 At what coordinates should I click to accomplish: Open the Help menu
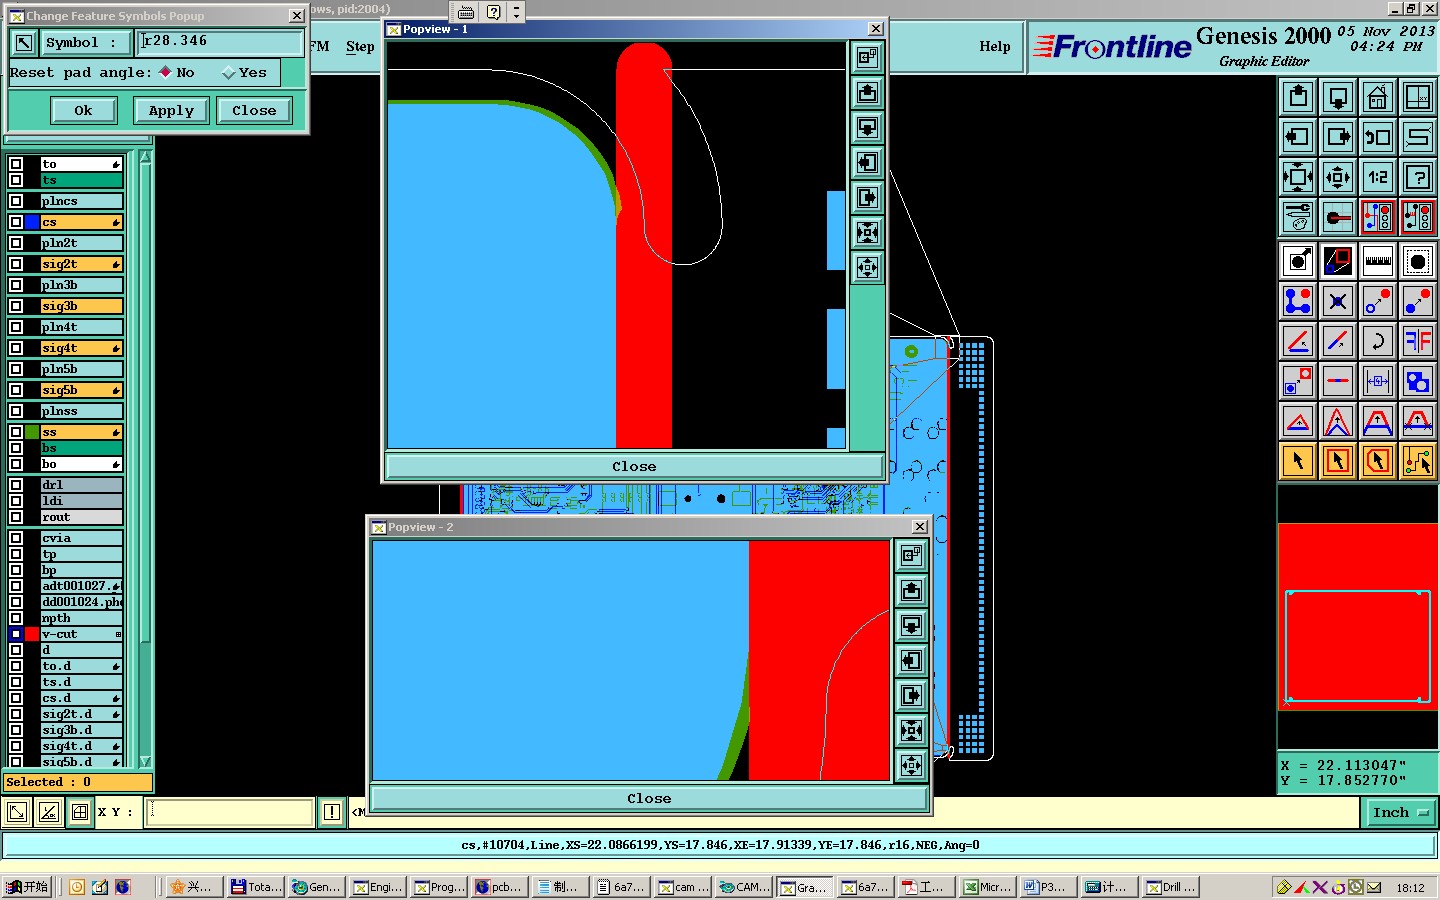pos(995,46)
